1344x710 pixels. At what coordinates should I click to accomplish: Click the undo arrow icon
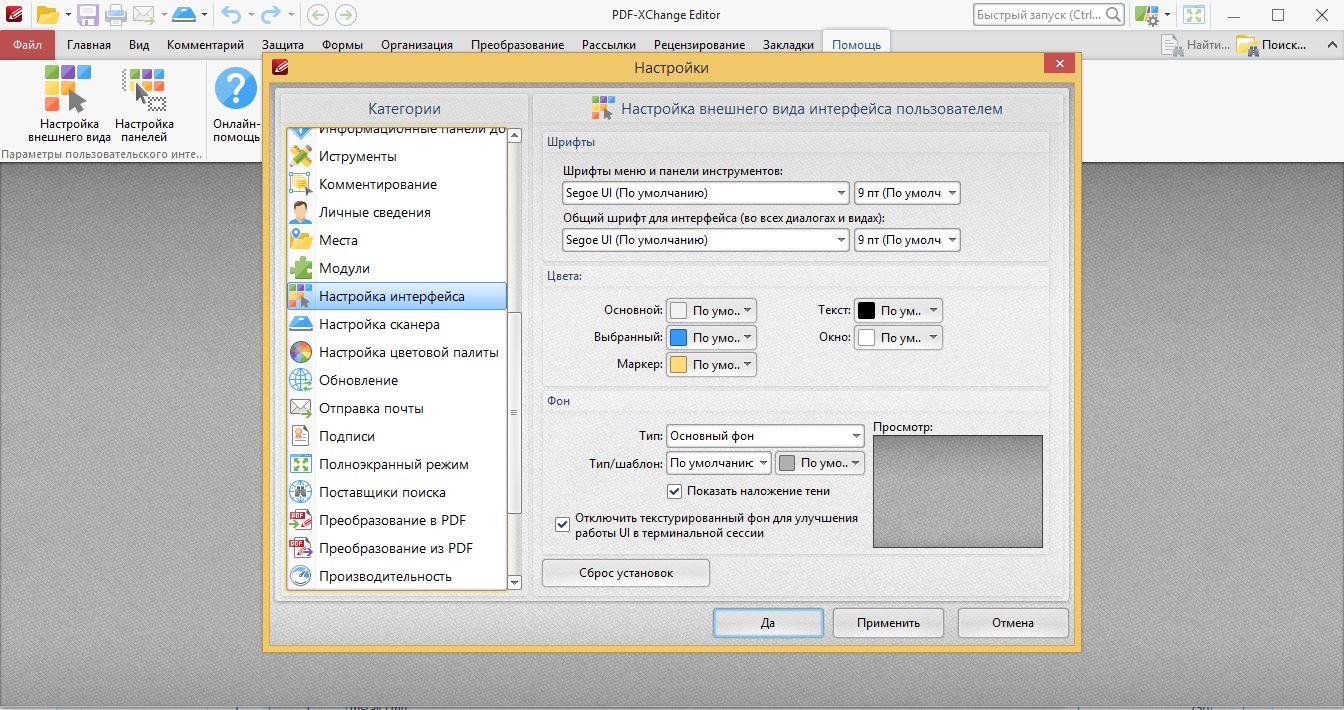(x=231, y=15)
